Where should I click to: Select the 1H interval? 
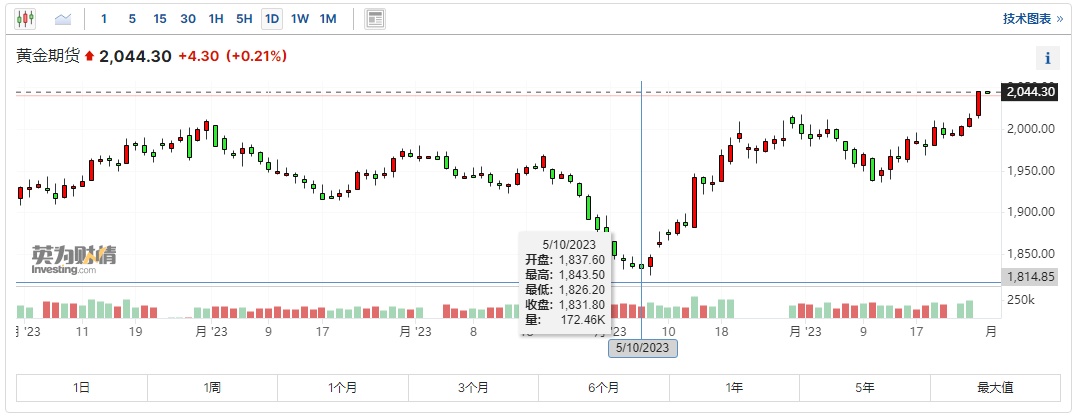216,18
